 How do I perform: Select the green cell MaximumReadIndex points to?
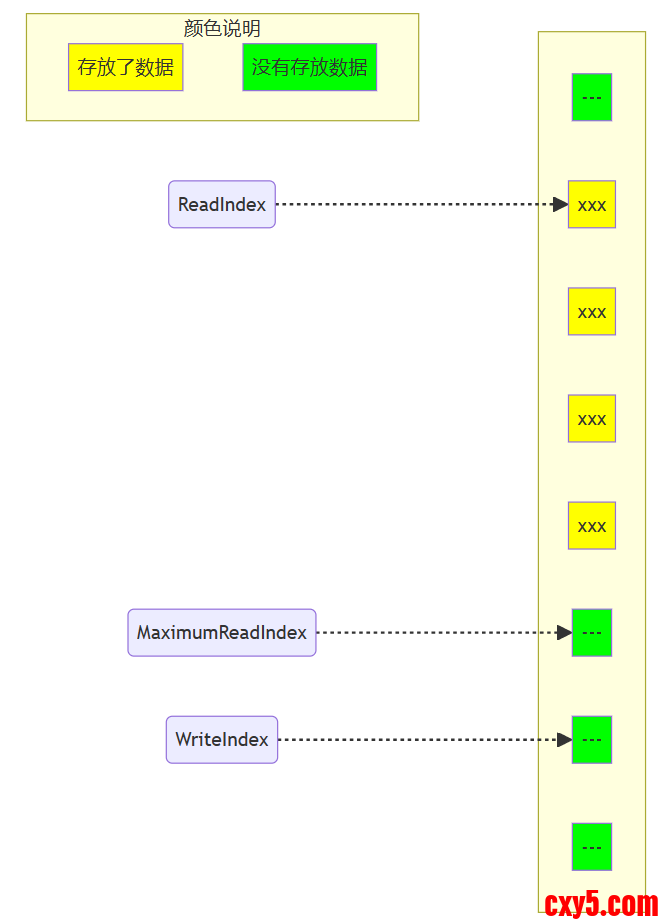tap(591, 632)
